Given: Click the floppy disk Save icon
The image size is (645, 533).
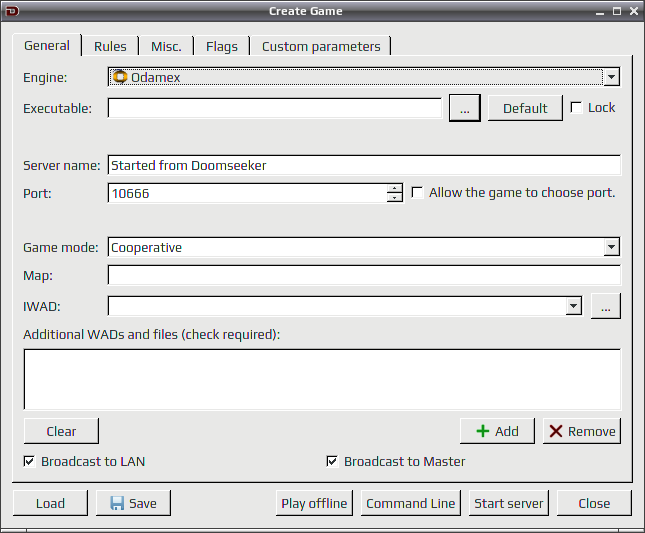Looking at the screenshot, I should pyautogui.click(x=117, y=503).
